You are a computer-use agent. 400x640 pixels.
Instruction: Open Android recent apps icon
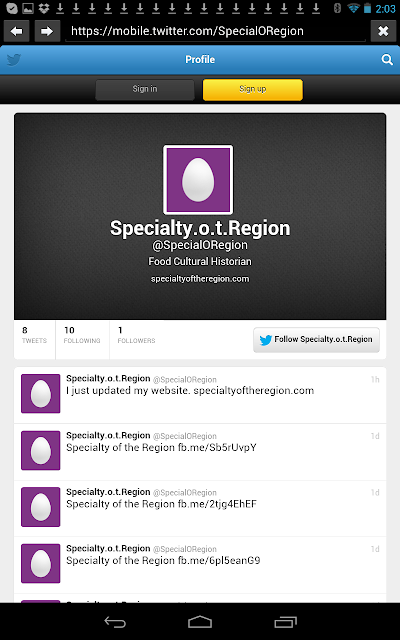(285, 622)
